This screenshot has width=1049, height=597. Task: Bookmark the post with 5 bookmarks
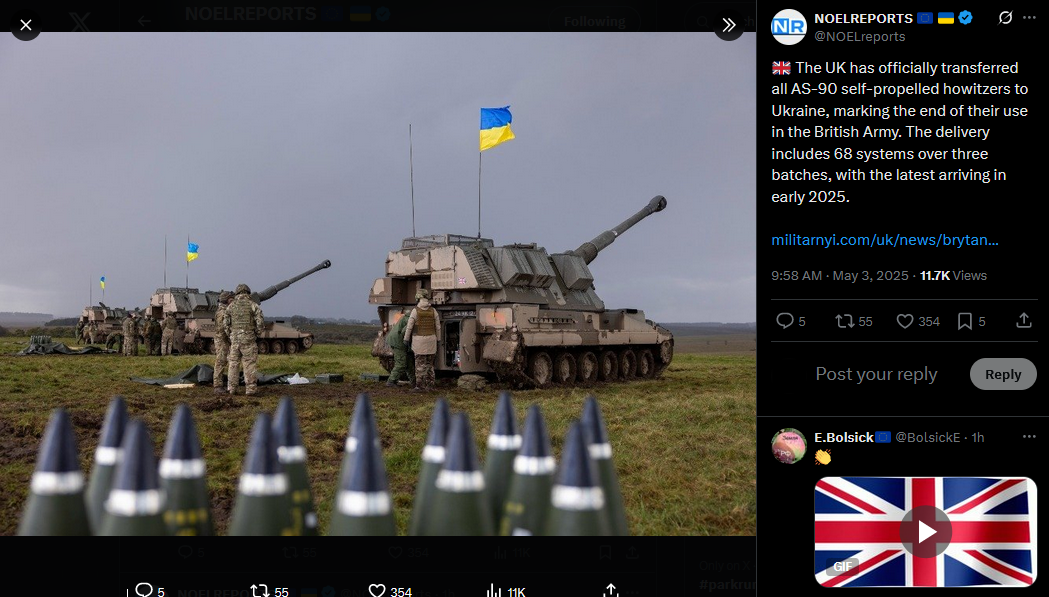(971, 321)
